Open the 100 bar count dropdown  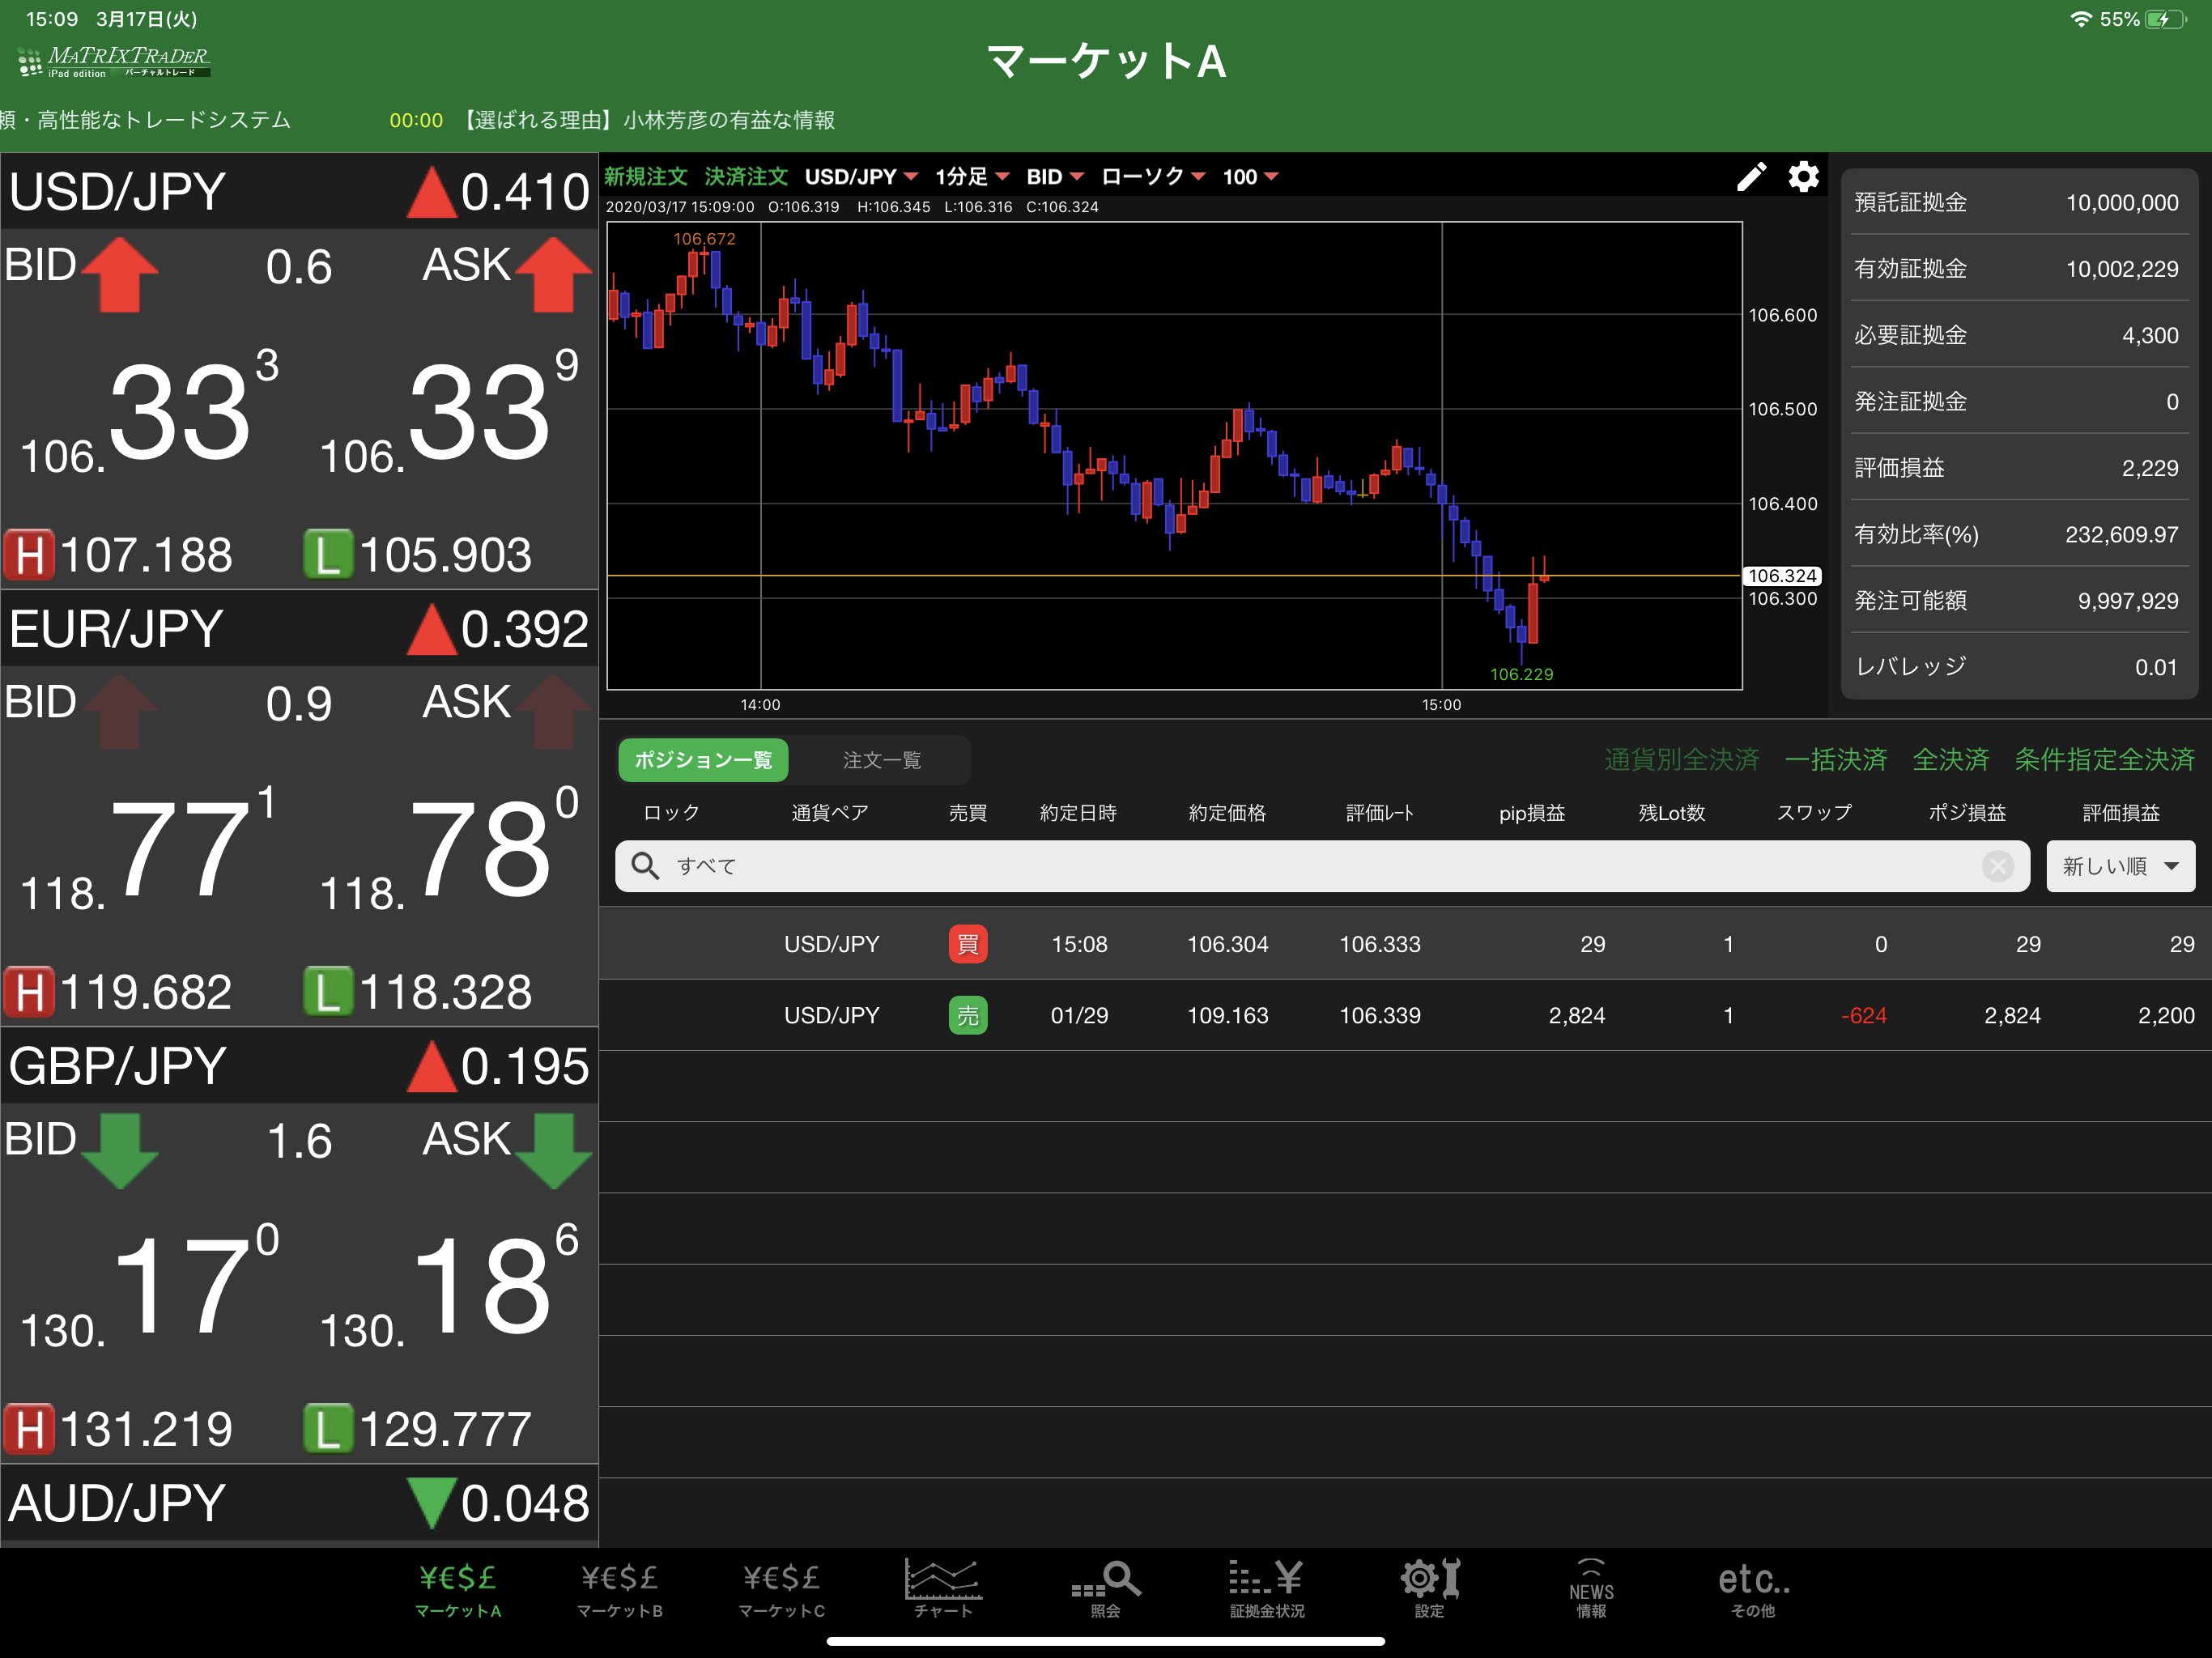(1250, 177)
